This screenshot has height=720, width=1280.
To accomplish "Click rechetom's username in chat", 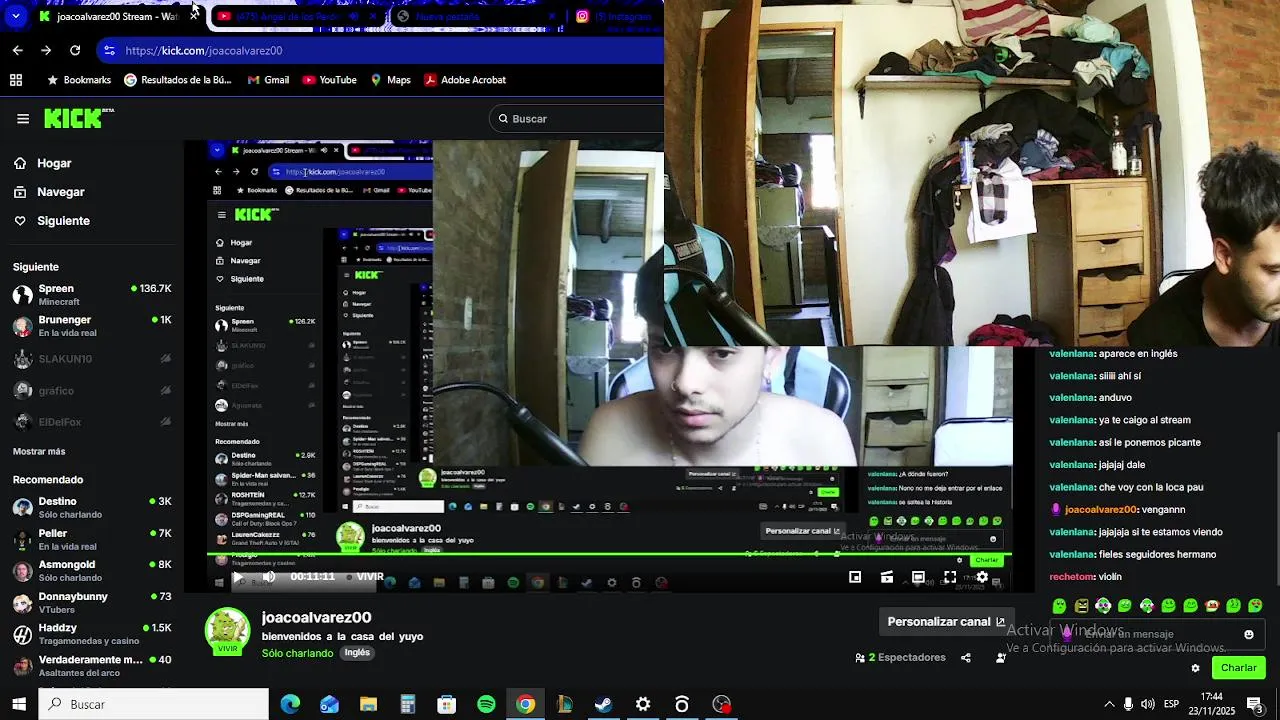I will coord(1071,577).
